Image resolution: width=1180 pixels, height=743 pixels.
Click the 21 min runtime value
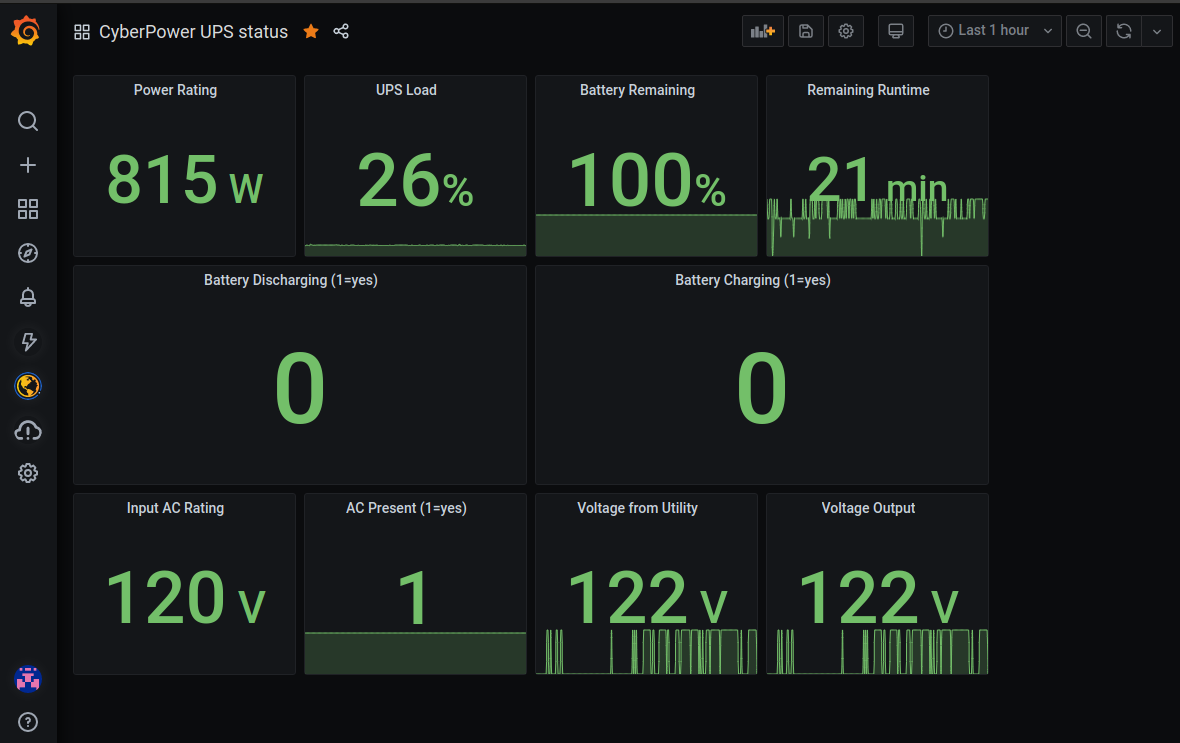click(877, 180)
